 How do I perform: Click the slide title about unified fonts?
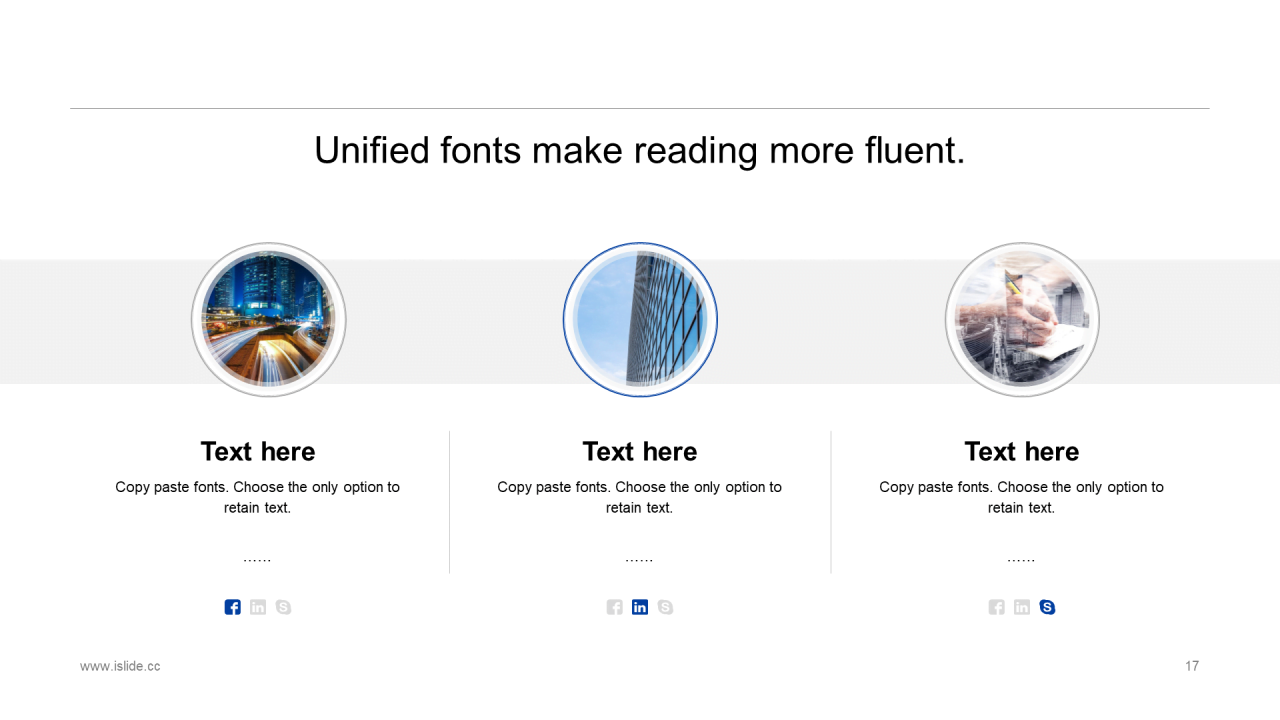pyautogui.click(x=640, y=150)
